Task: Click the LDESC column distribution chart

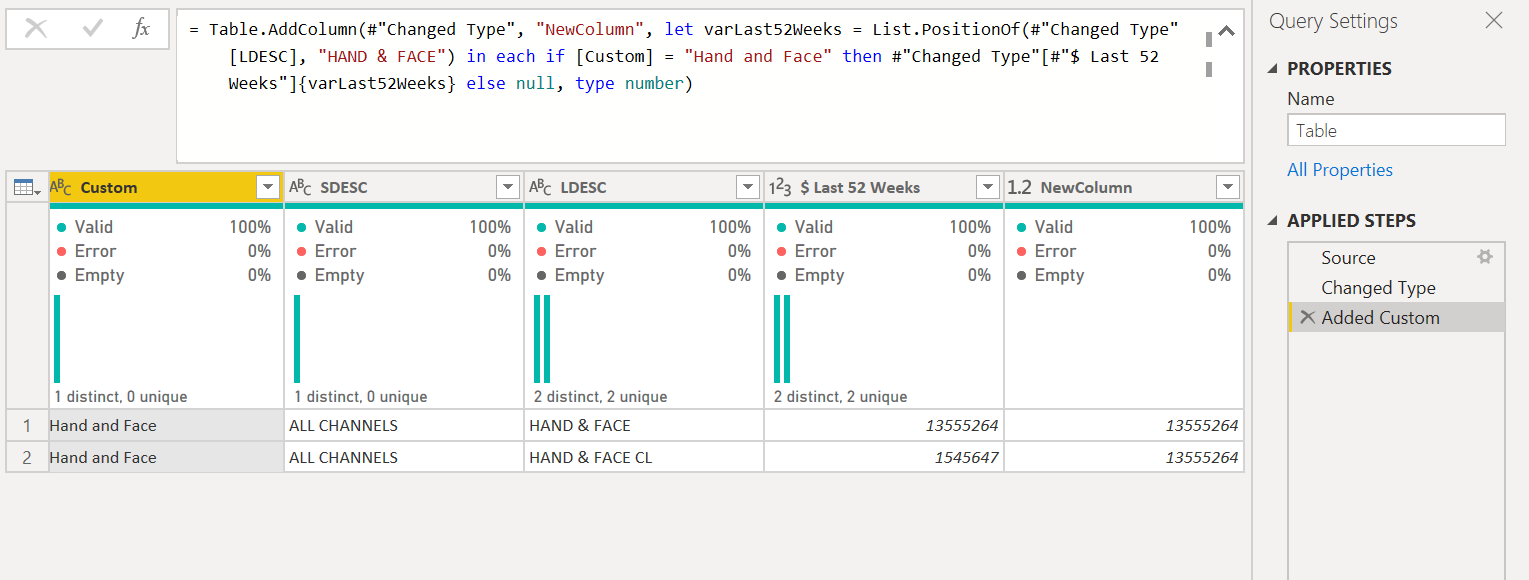Action: click(x=542, y=339)
